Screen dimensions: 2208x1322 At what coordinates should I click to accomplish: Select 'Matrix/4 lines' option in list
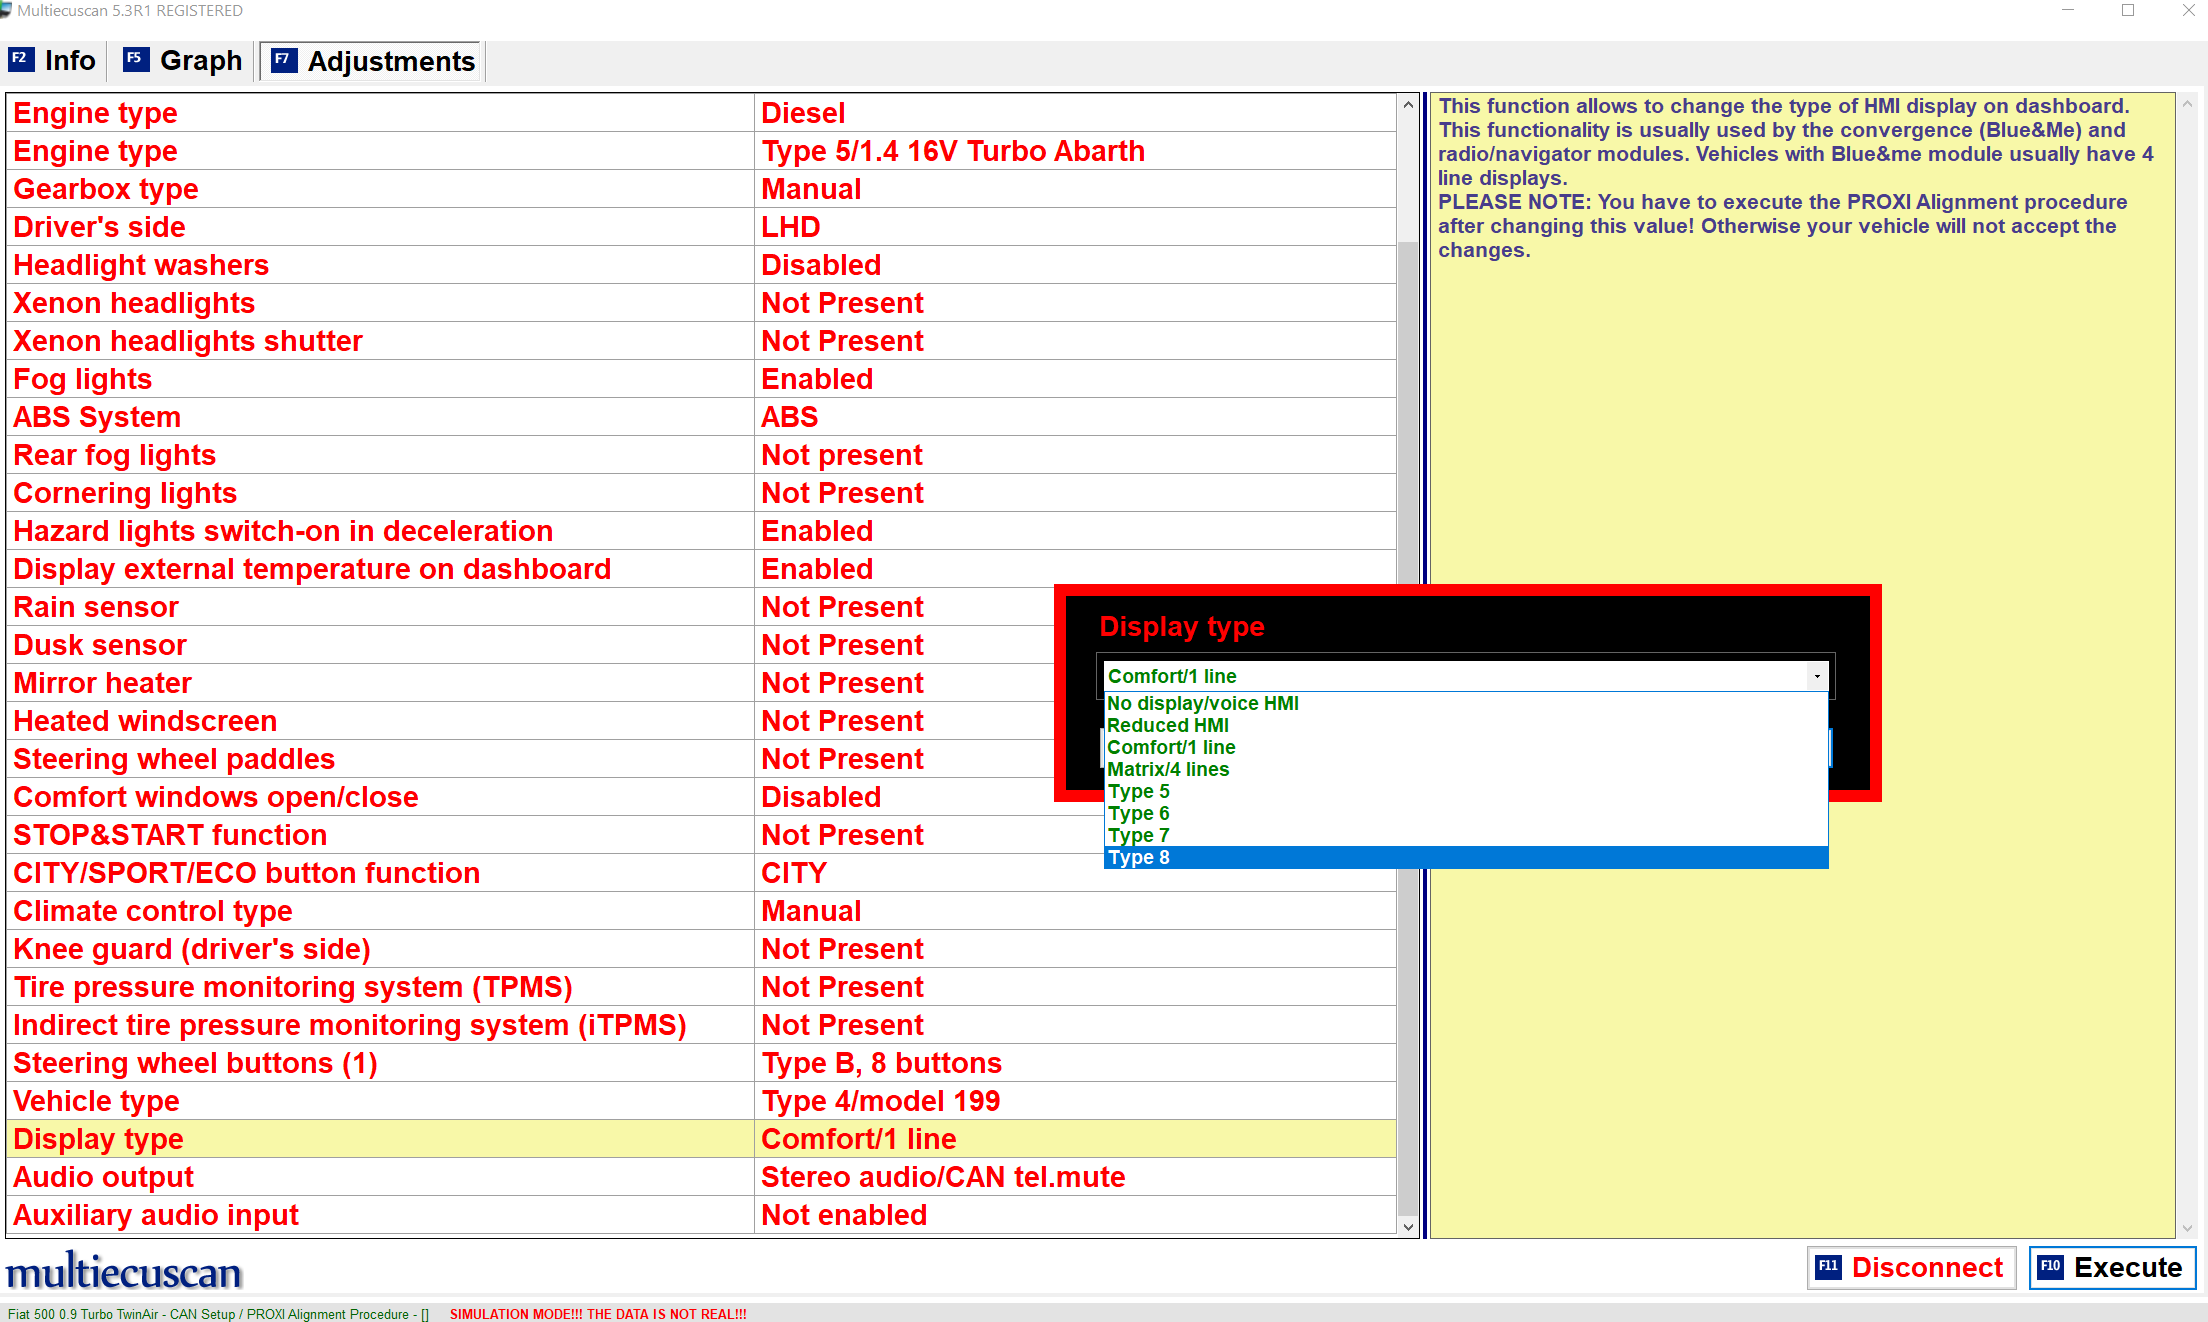tap(1466, 769)
